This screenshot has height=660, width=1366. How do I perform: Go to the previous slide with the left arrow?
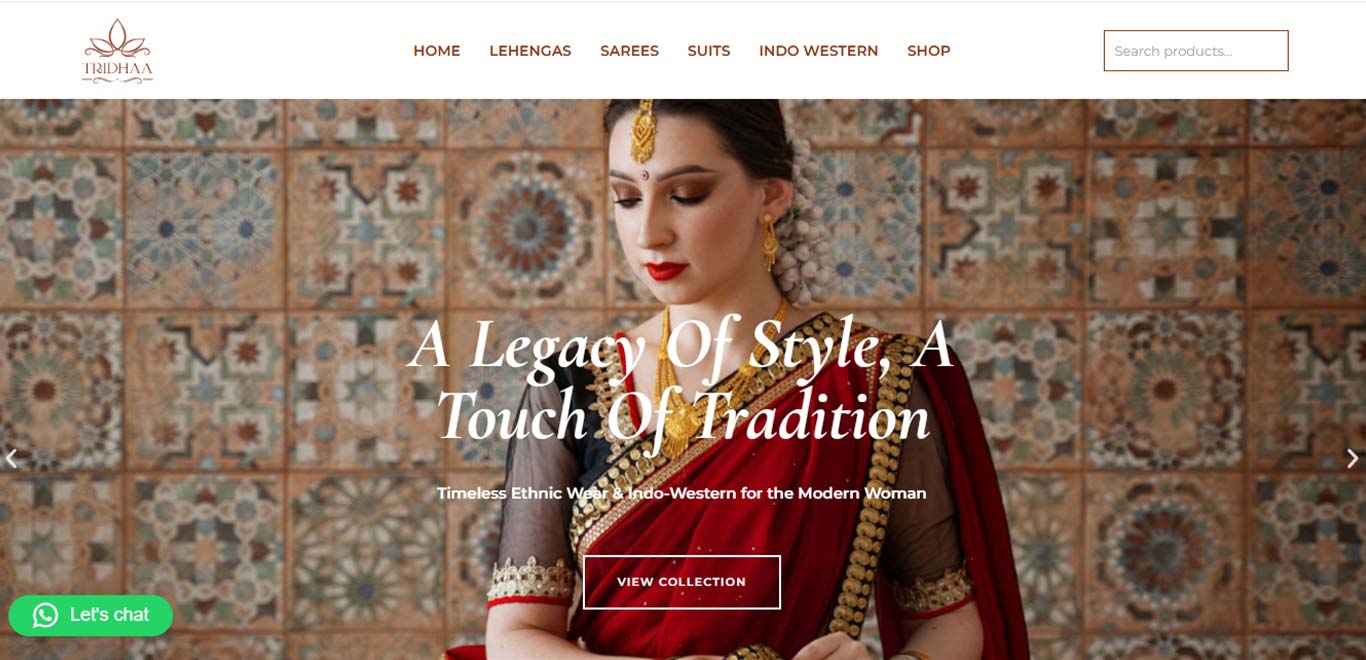click(x=12, y=459)
